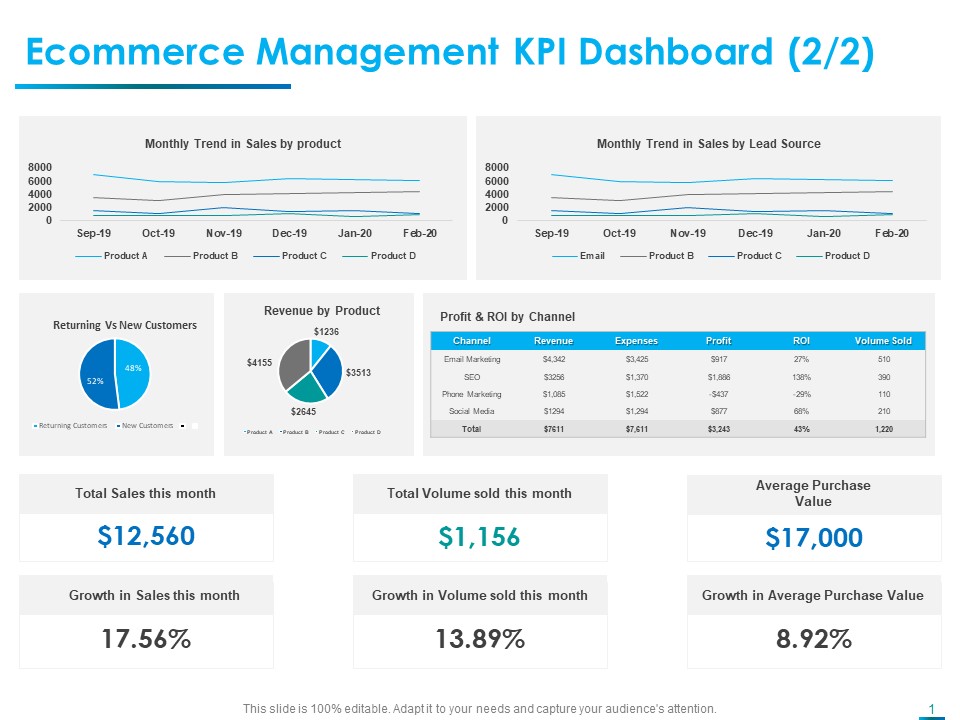Click the ROI column header
Screen dimensions: 960x720
tap(801, 341)
